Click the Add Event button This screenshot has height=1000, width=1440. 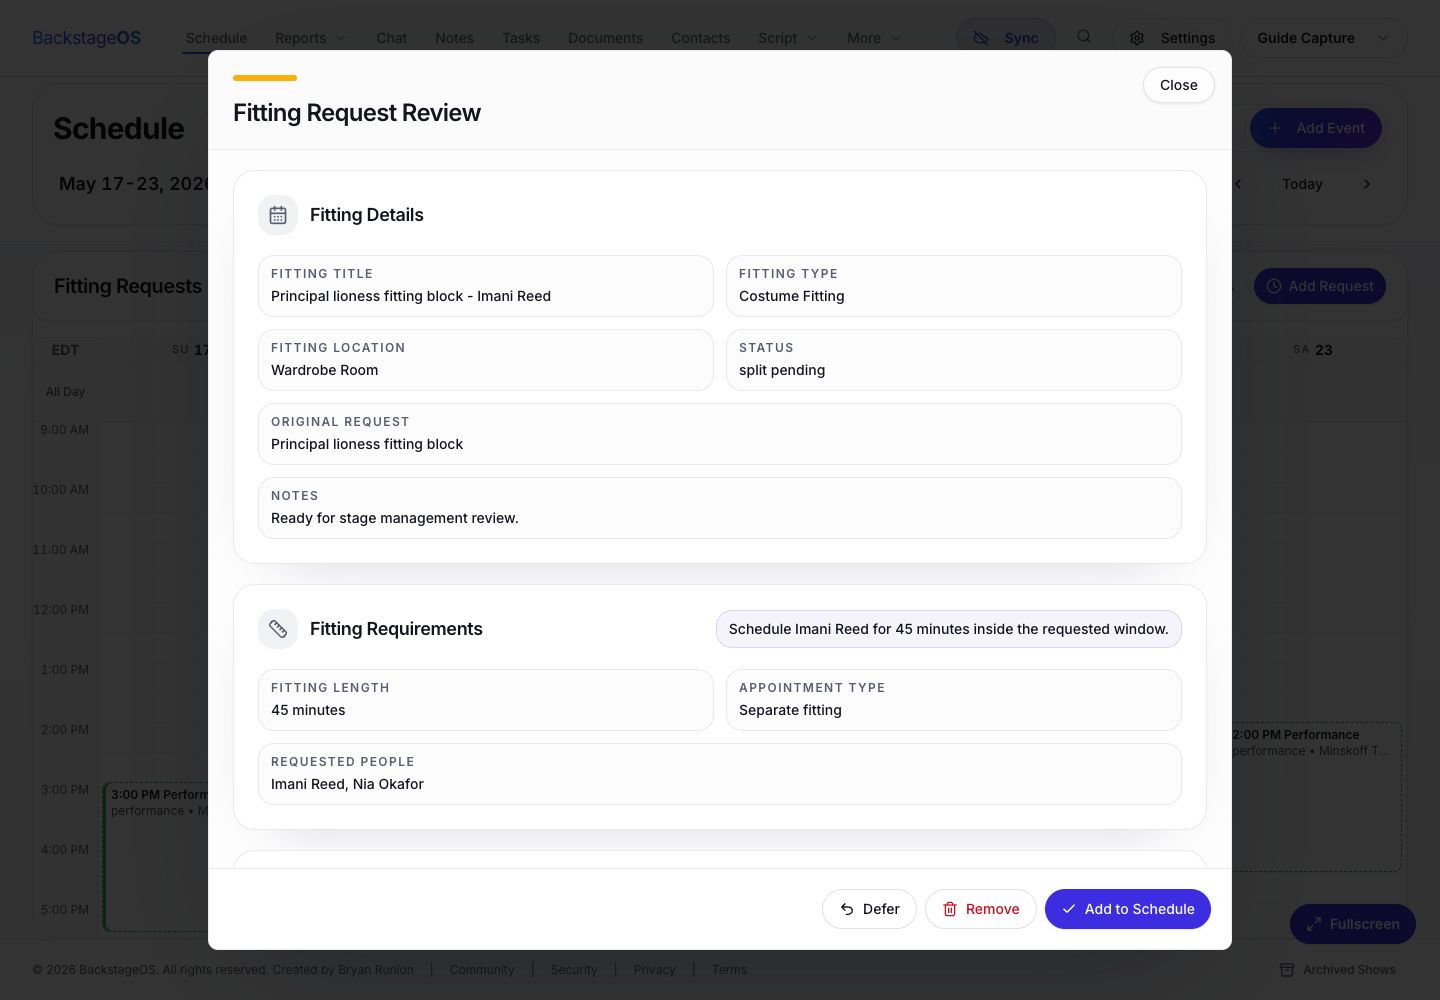1316,128
